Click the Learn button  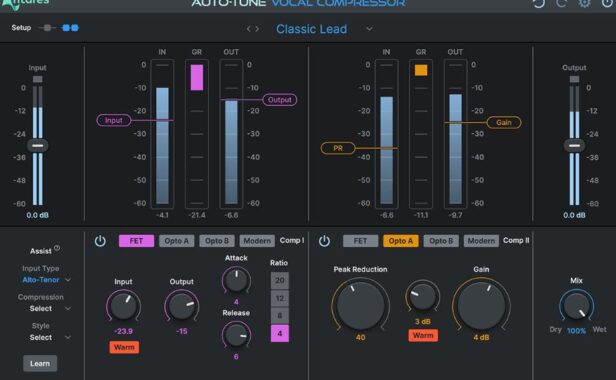40,363
